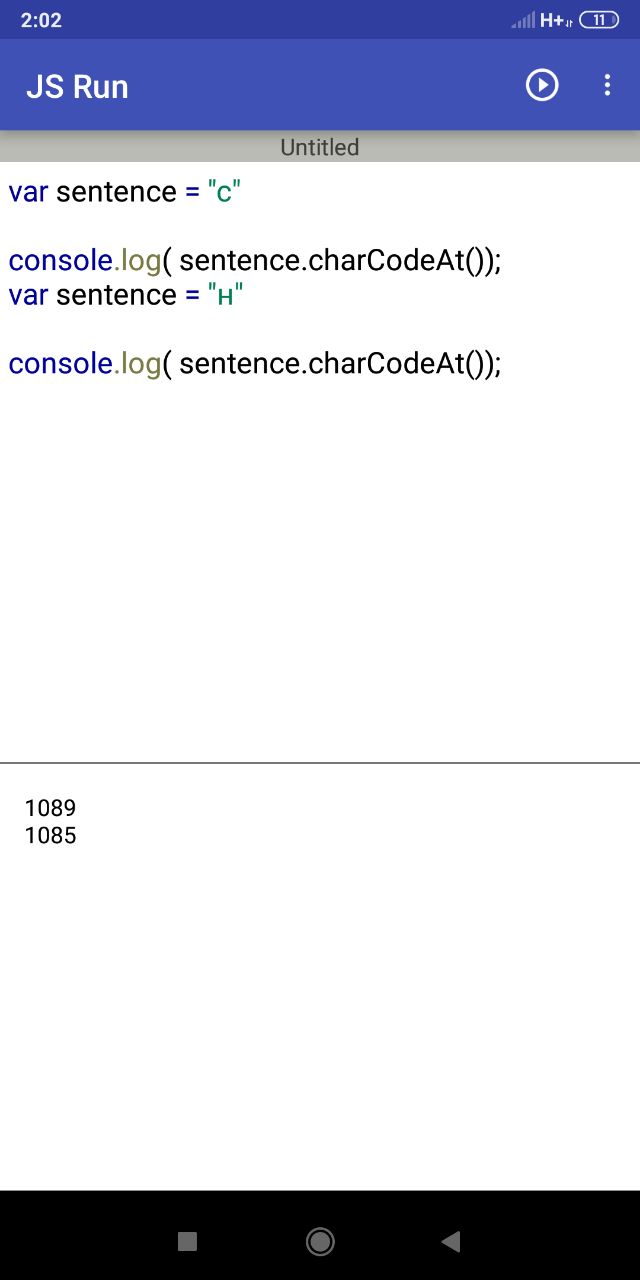Image resolution: width=640 pixels, height=1280 pixels.
Task: Select the 1085 output line
Action: pyautogui.click(x=50, y=835)
